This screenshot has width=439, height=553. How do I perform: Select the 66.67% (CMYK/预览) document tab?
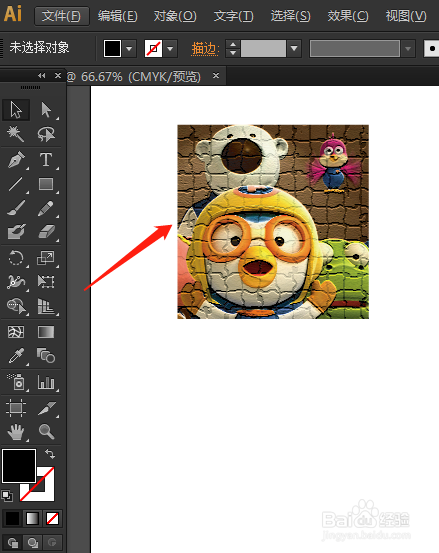tap(141, 77)
